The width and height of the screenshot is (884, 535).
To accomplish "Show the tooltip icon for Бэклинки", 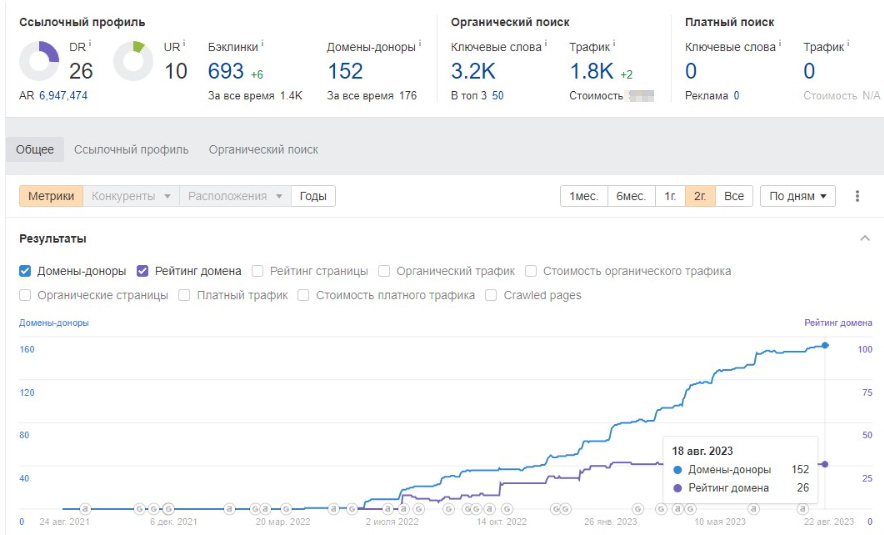I will pyautogui.click(x=262, y=44).
